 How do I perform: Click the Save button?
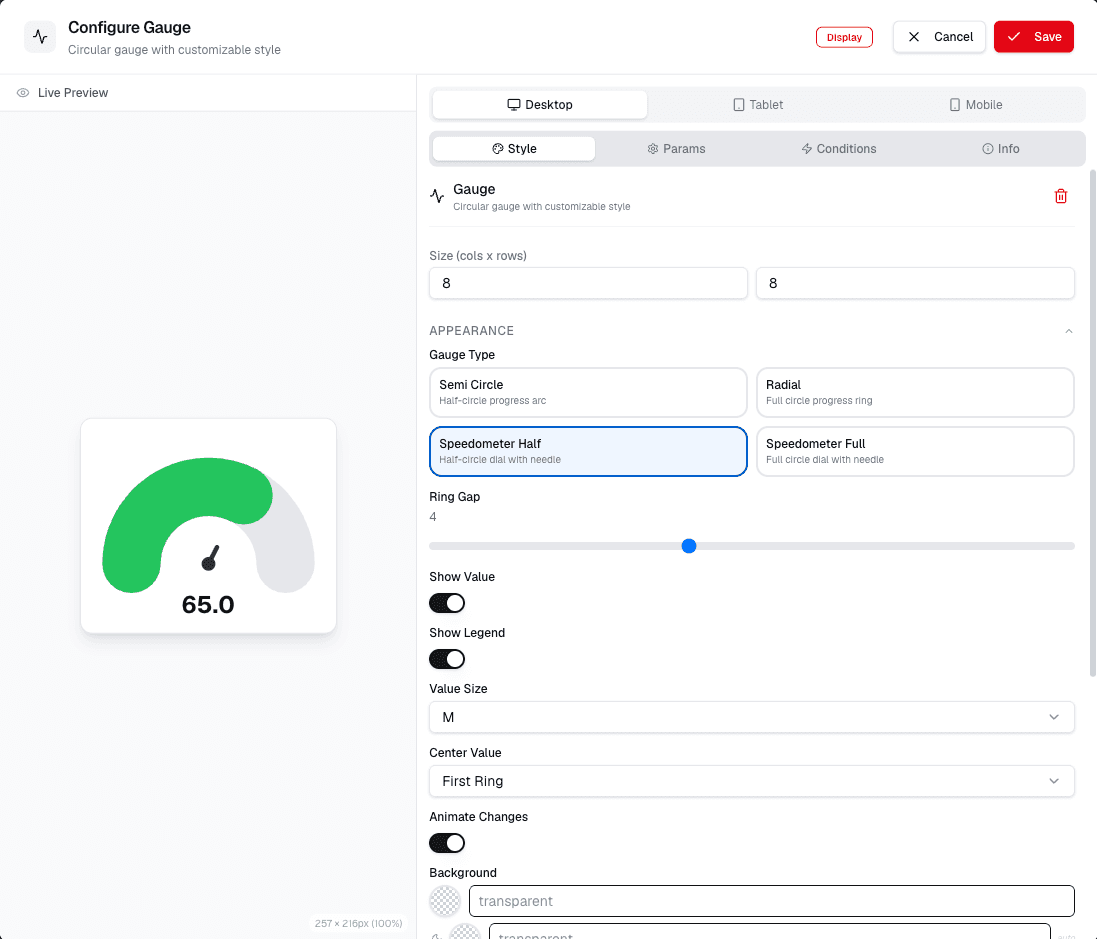(x=1033, y=36)
